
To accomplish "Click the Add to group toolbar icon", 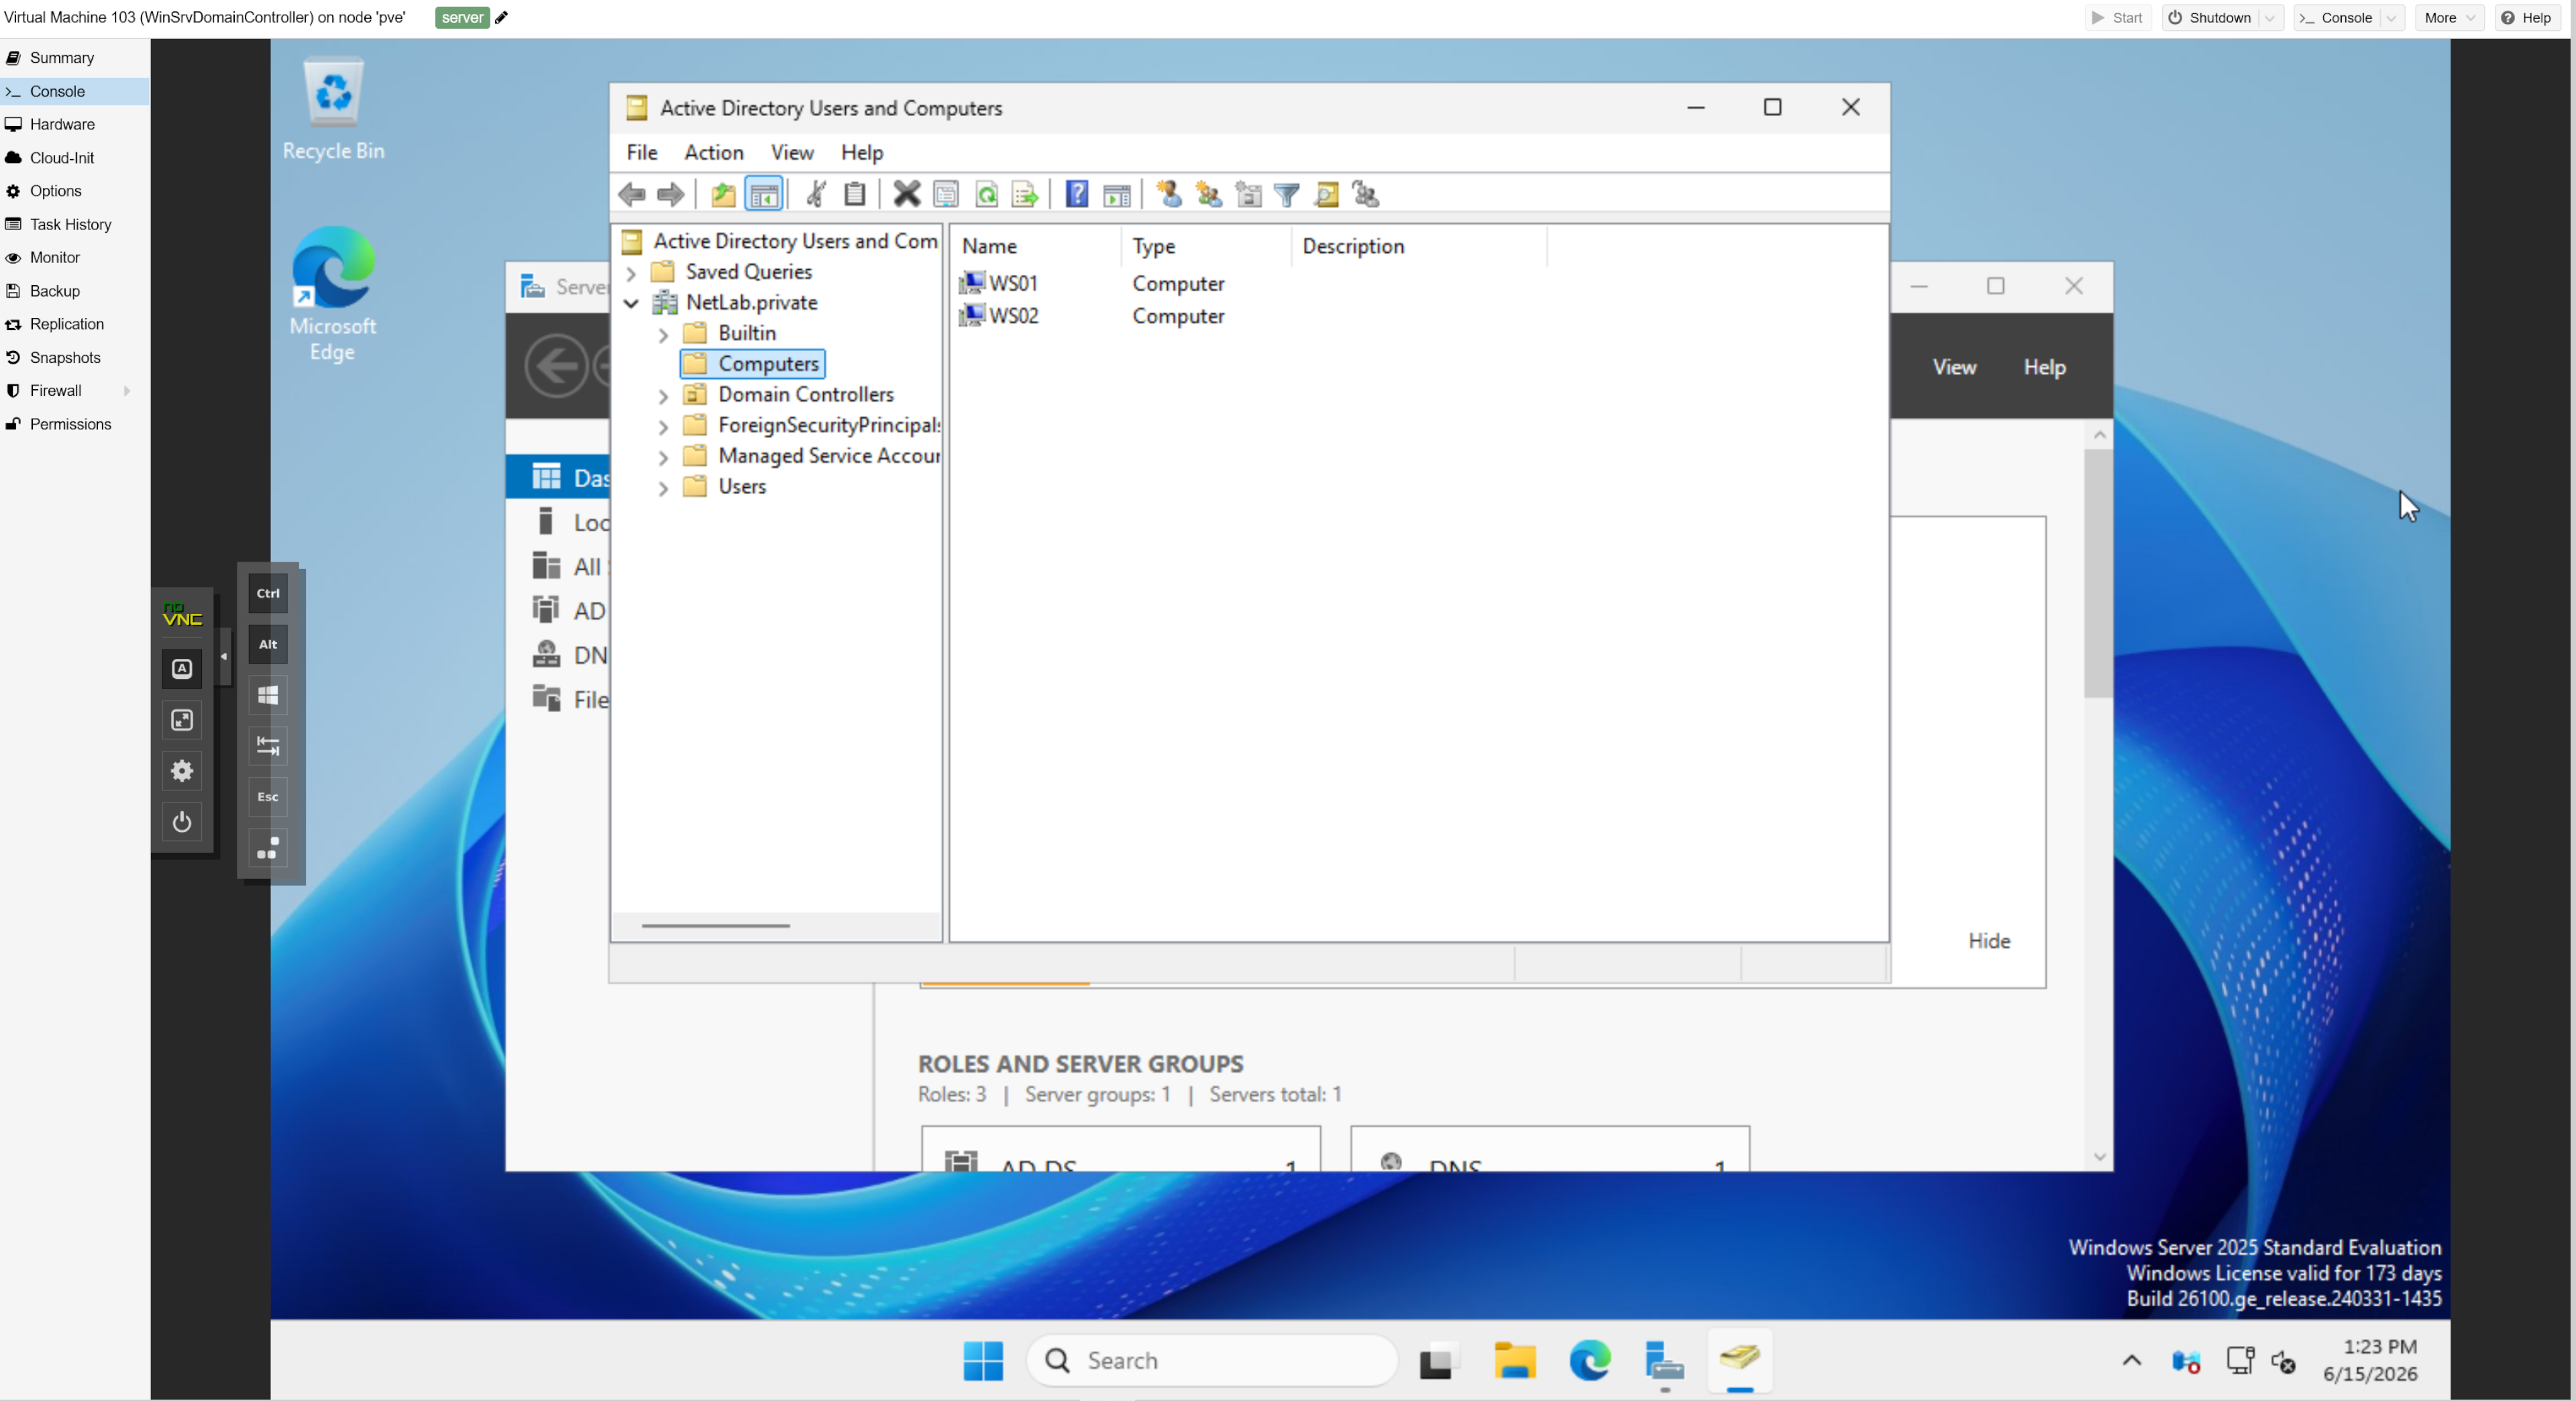I will tap(1366, 194).
